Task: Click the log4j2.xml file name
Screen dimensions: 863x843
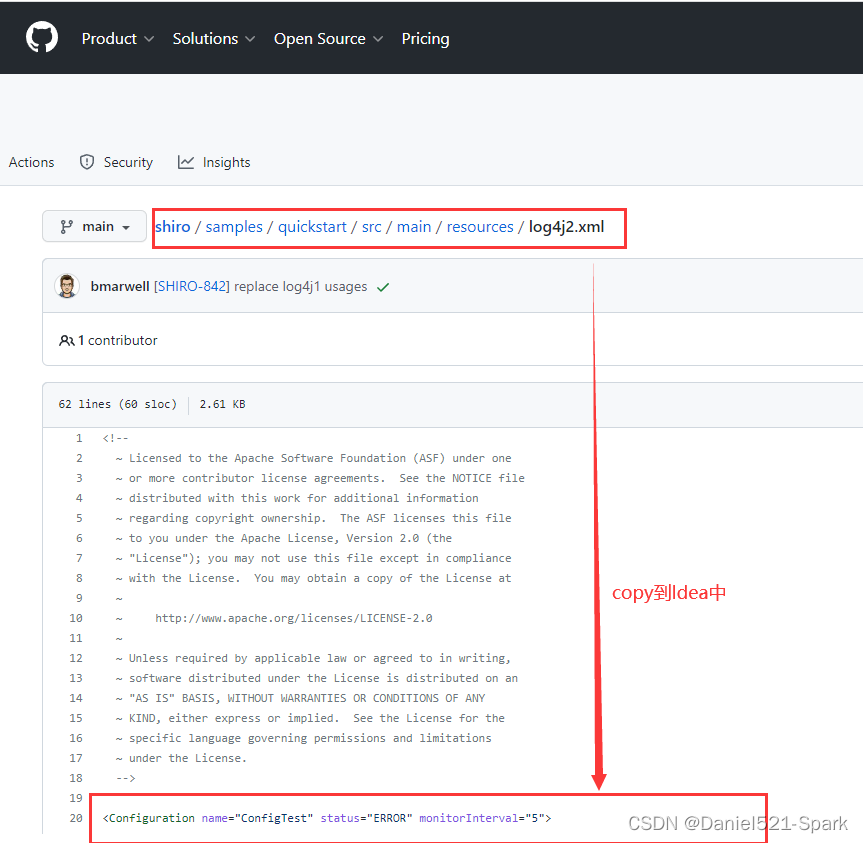Action: click(x=566, y=227)
